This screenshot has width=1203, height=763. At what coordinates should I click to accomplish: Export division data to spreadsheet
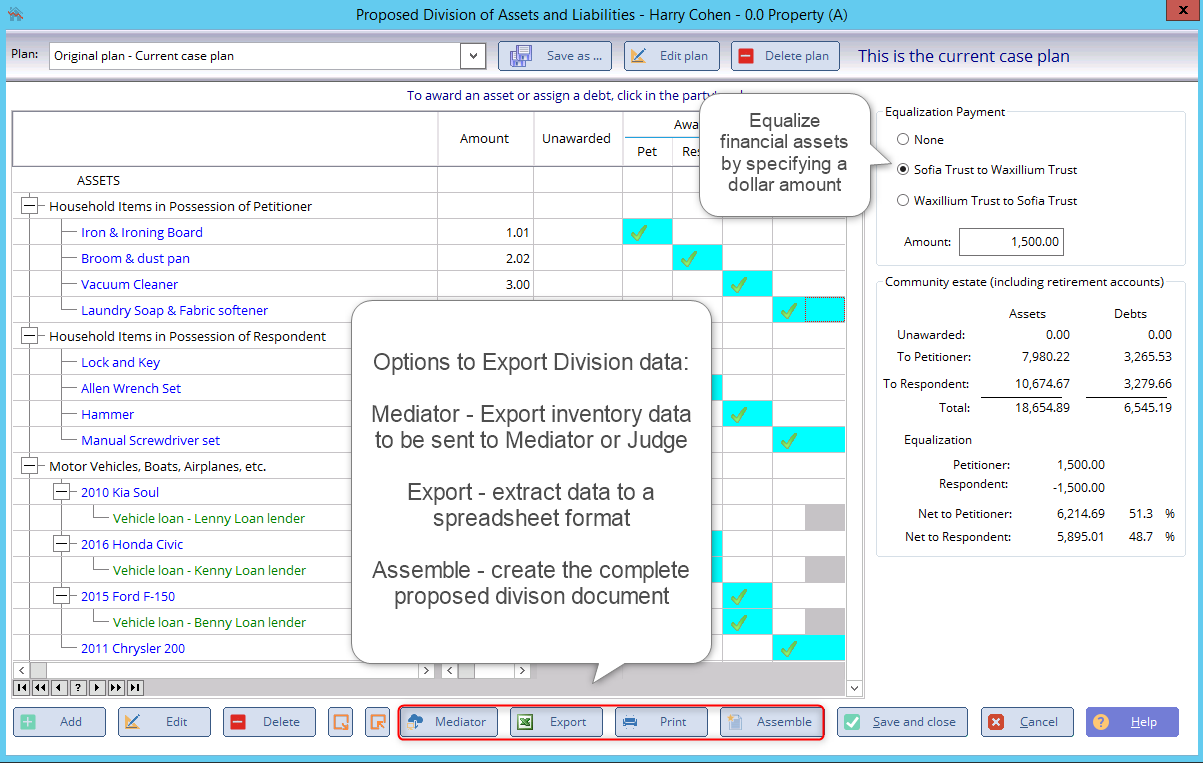point(556,722)
